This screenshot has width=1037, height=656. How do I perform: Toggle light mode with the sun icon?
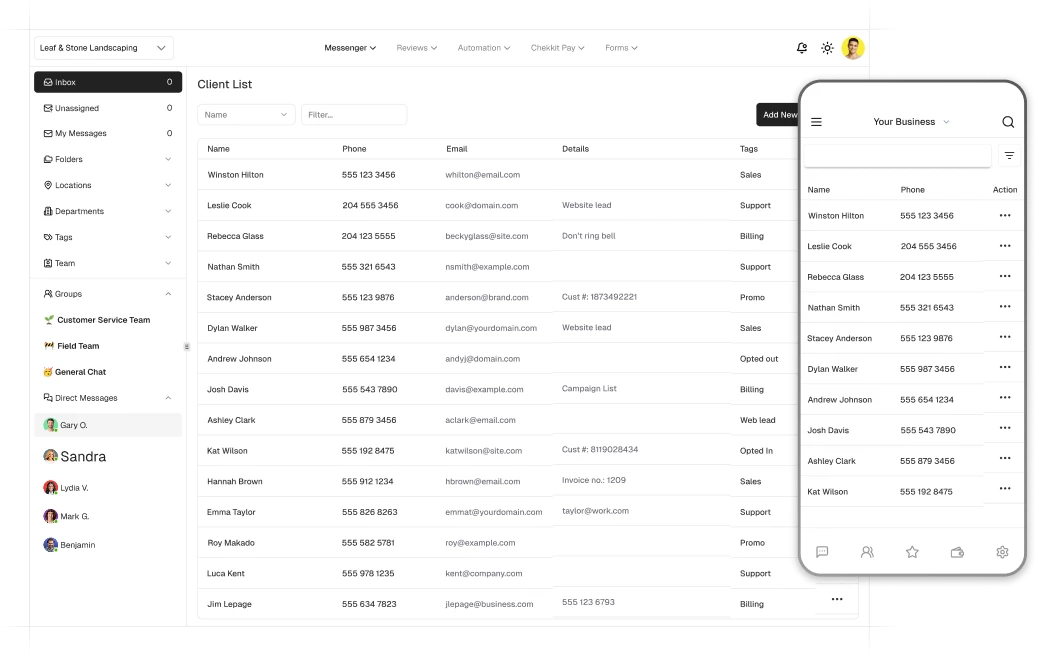point(827,47)
